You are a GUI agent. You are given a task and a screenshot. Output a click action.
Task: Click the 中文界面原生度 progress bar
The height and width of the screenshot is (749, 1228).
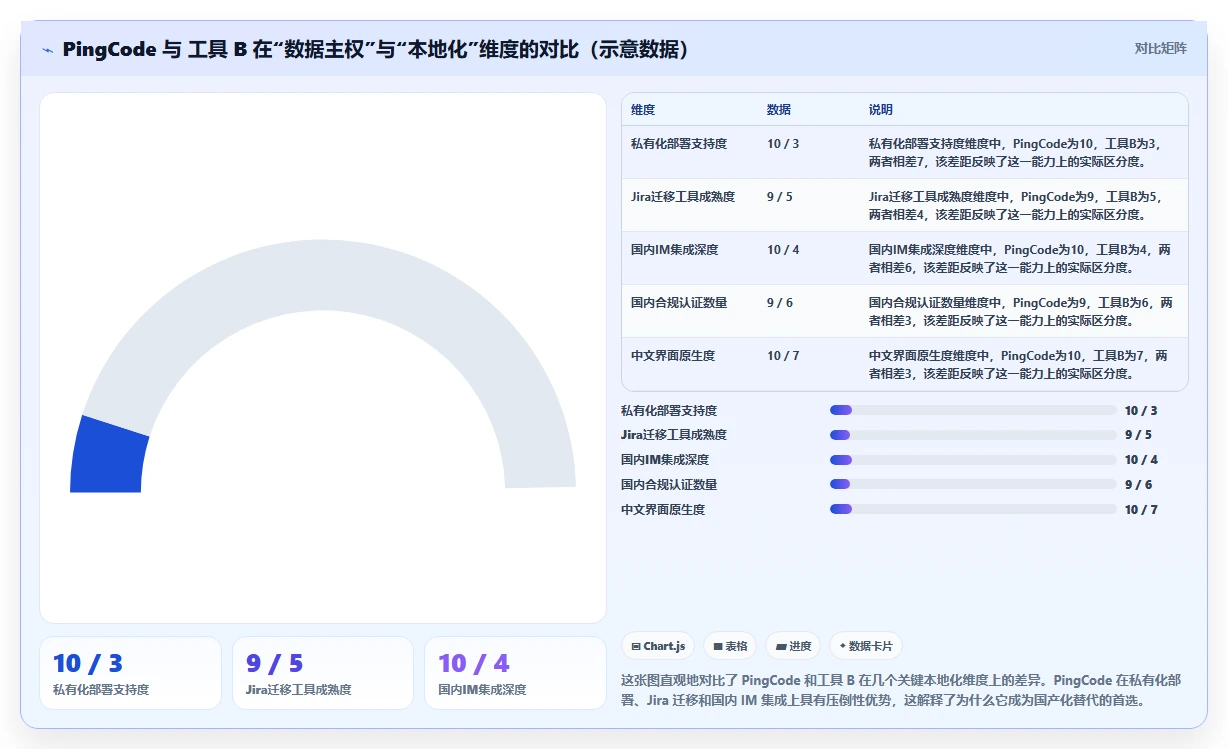pos(973,510)
